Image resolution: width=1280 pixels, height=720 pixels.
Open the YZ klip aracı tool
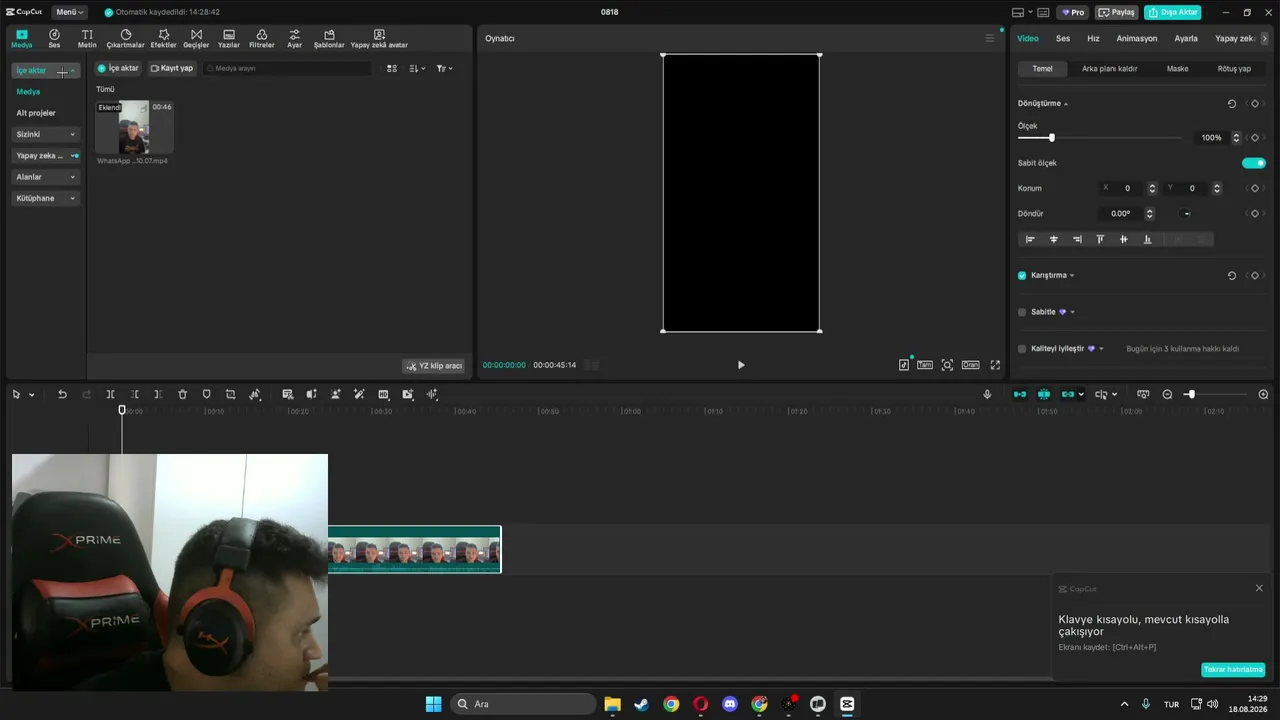pyautogui.click(x=434, y=366)
